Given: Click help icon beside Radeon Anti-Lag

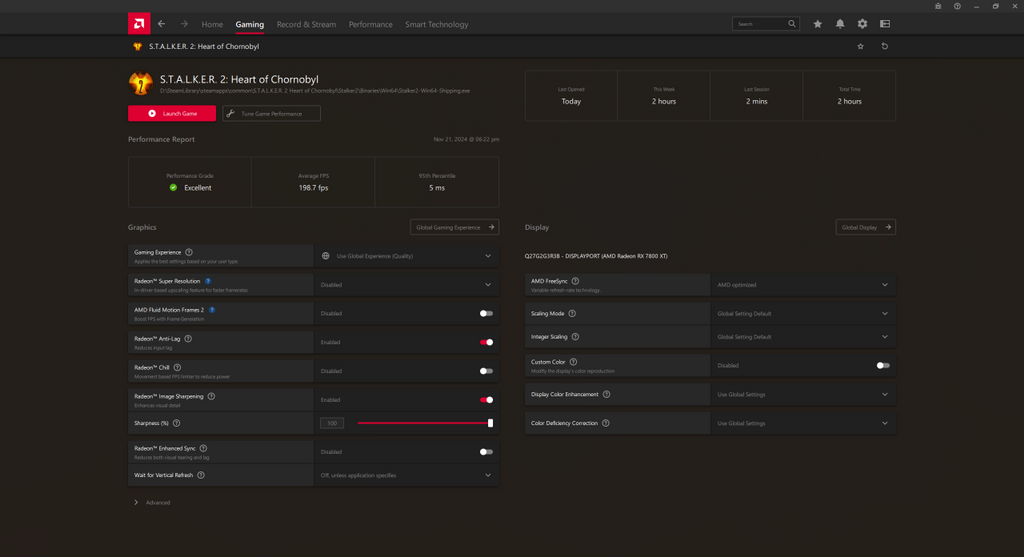Looking at the screenshot, I should pyautogui.click(x=188, y=339).
